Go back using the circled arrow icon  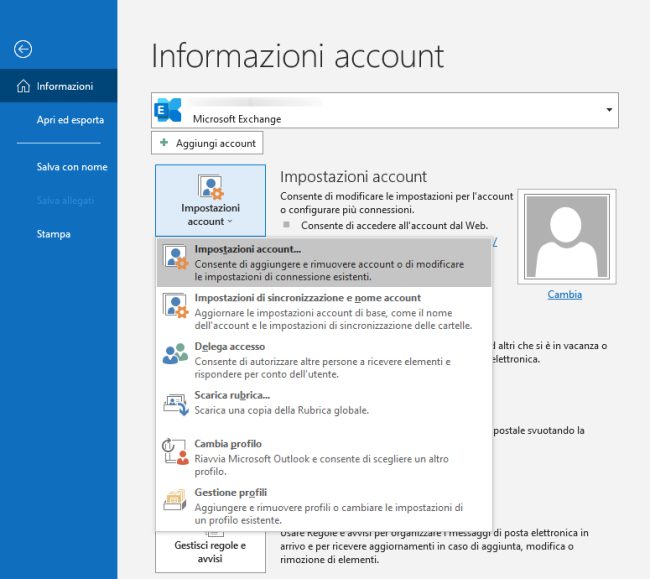pos(23,49)
